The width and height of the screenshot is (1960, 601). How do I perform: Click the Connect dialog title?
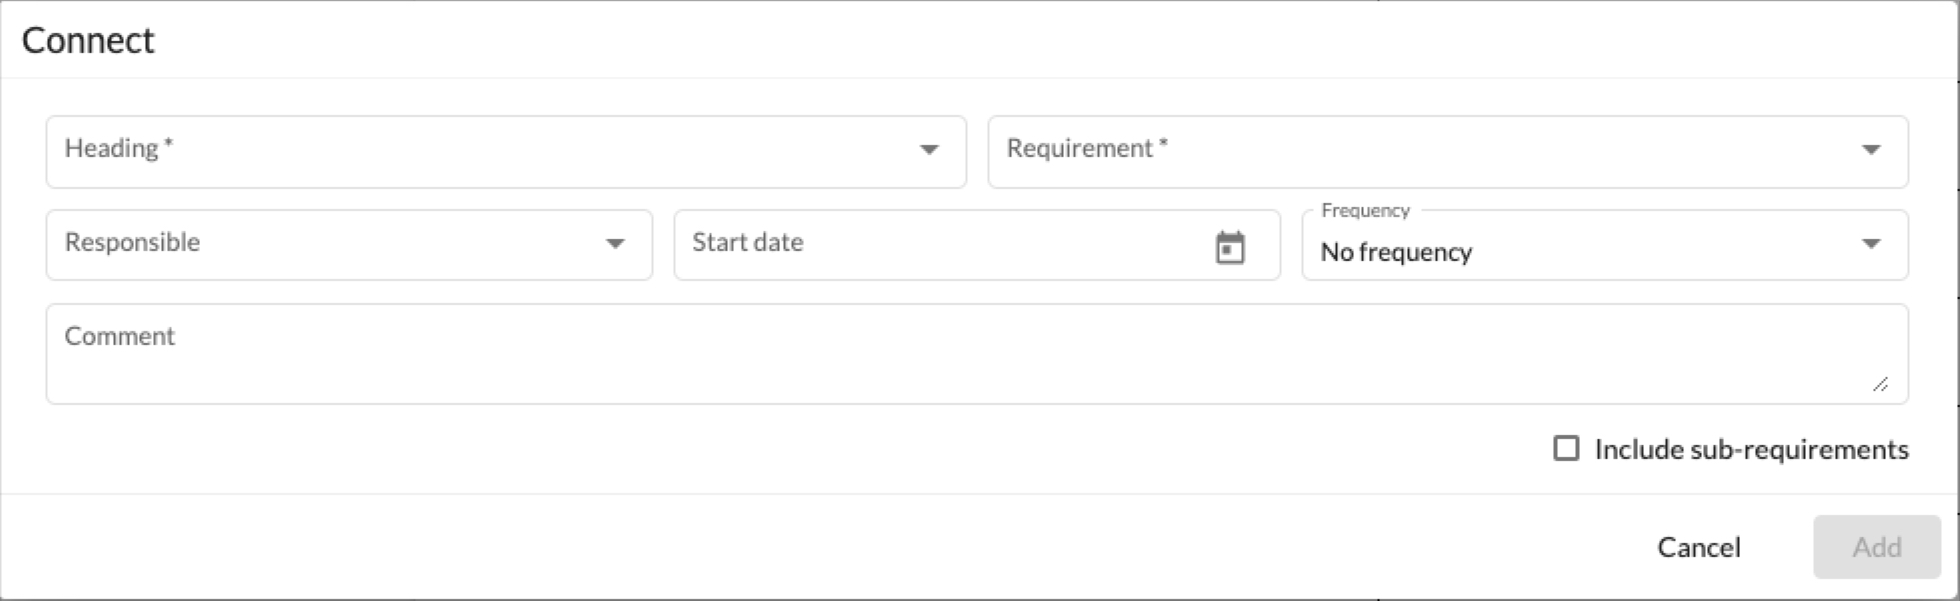pyautogui.click(x=88, y=40)
